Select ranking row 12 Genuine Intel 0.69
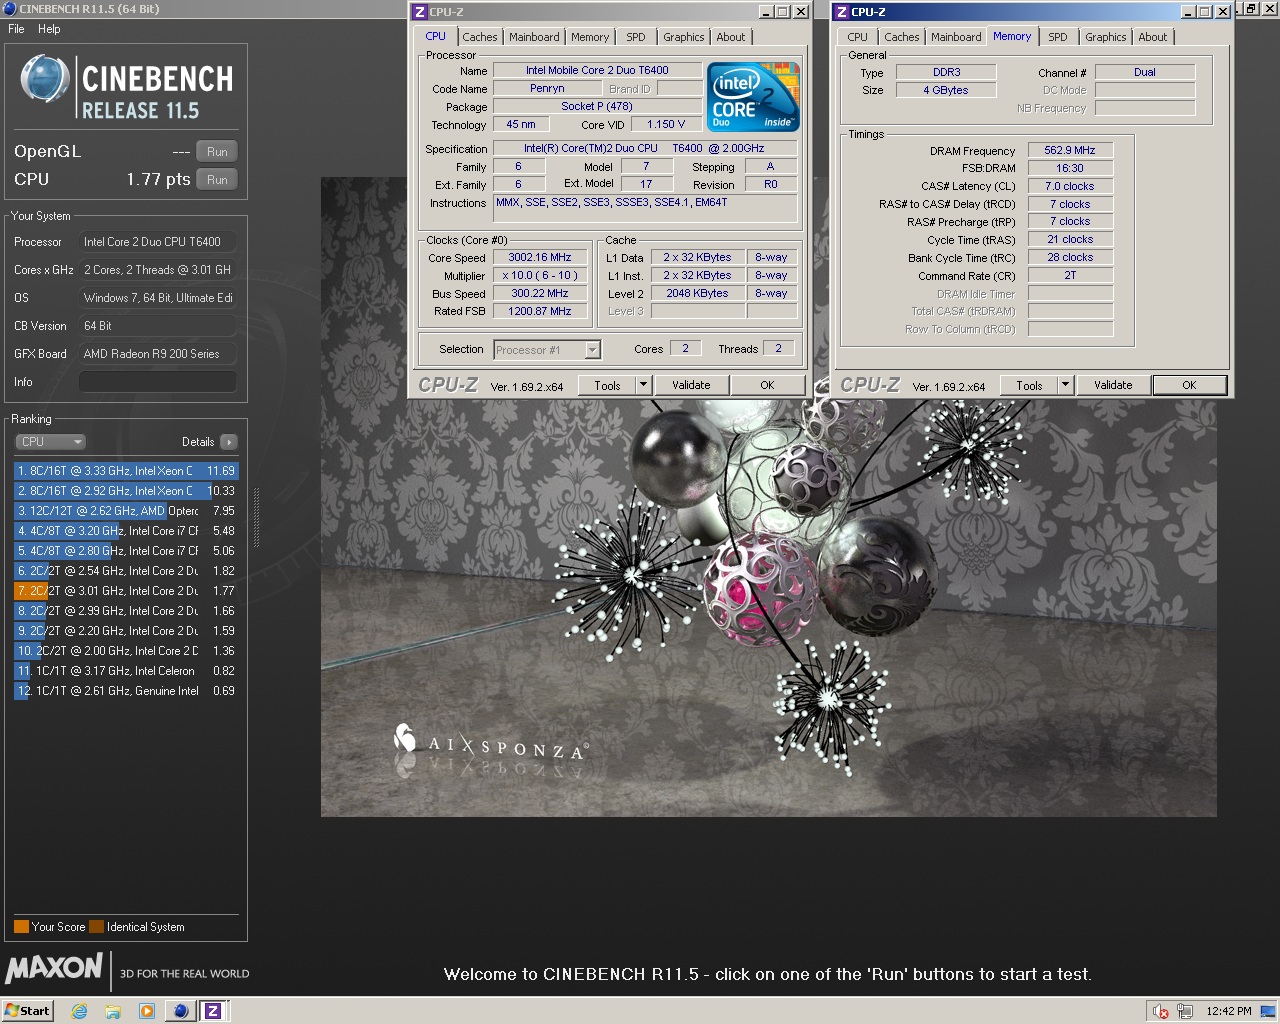1280x1024 pixels. click(126, 691)
